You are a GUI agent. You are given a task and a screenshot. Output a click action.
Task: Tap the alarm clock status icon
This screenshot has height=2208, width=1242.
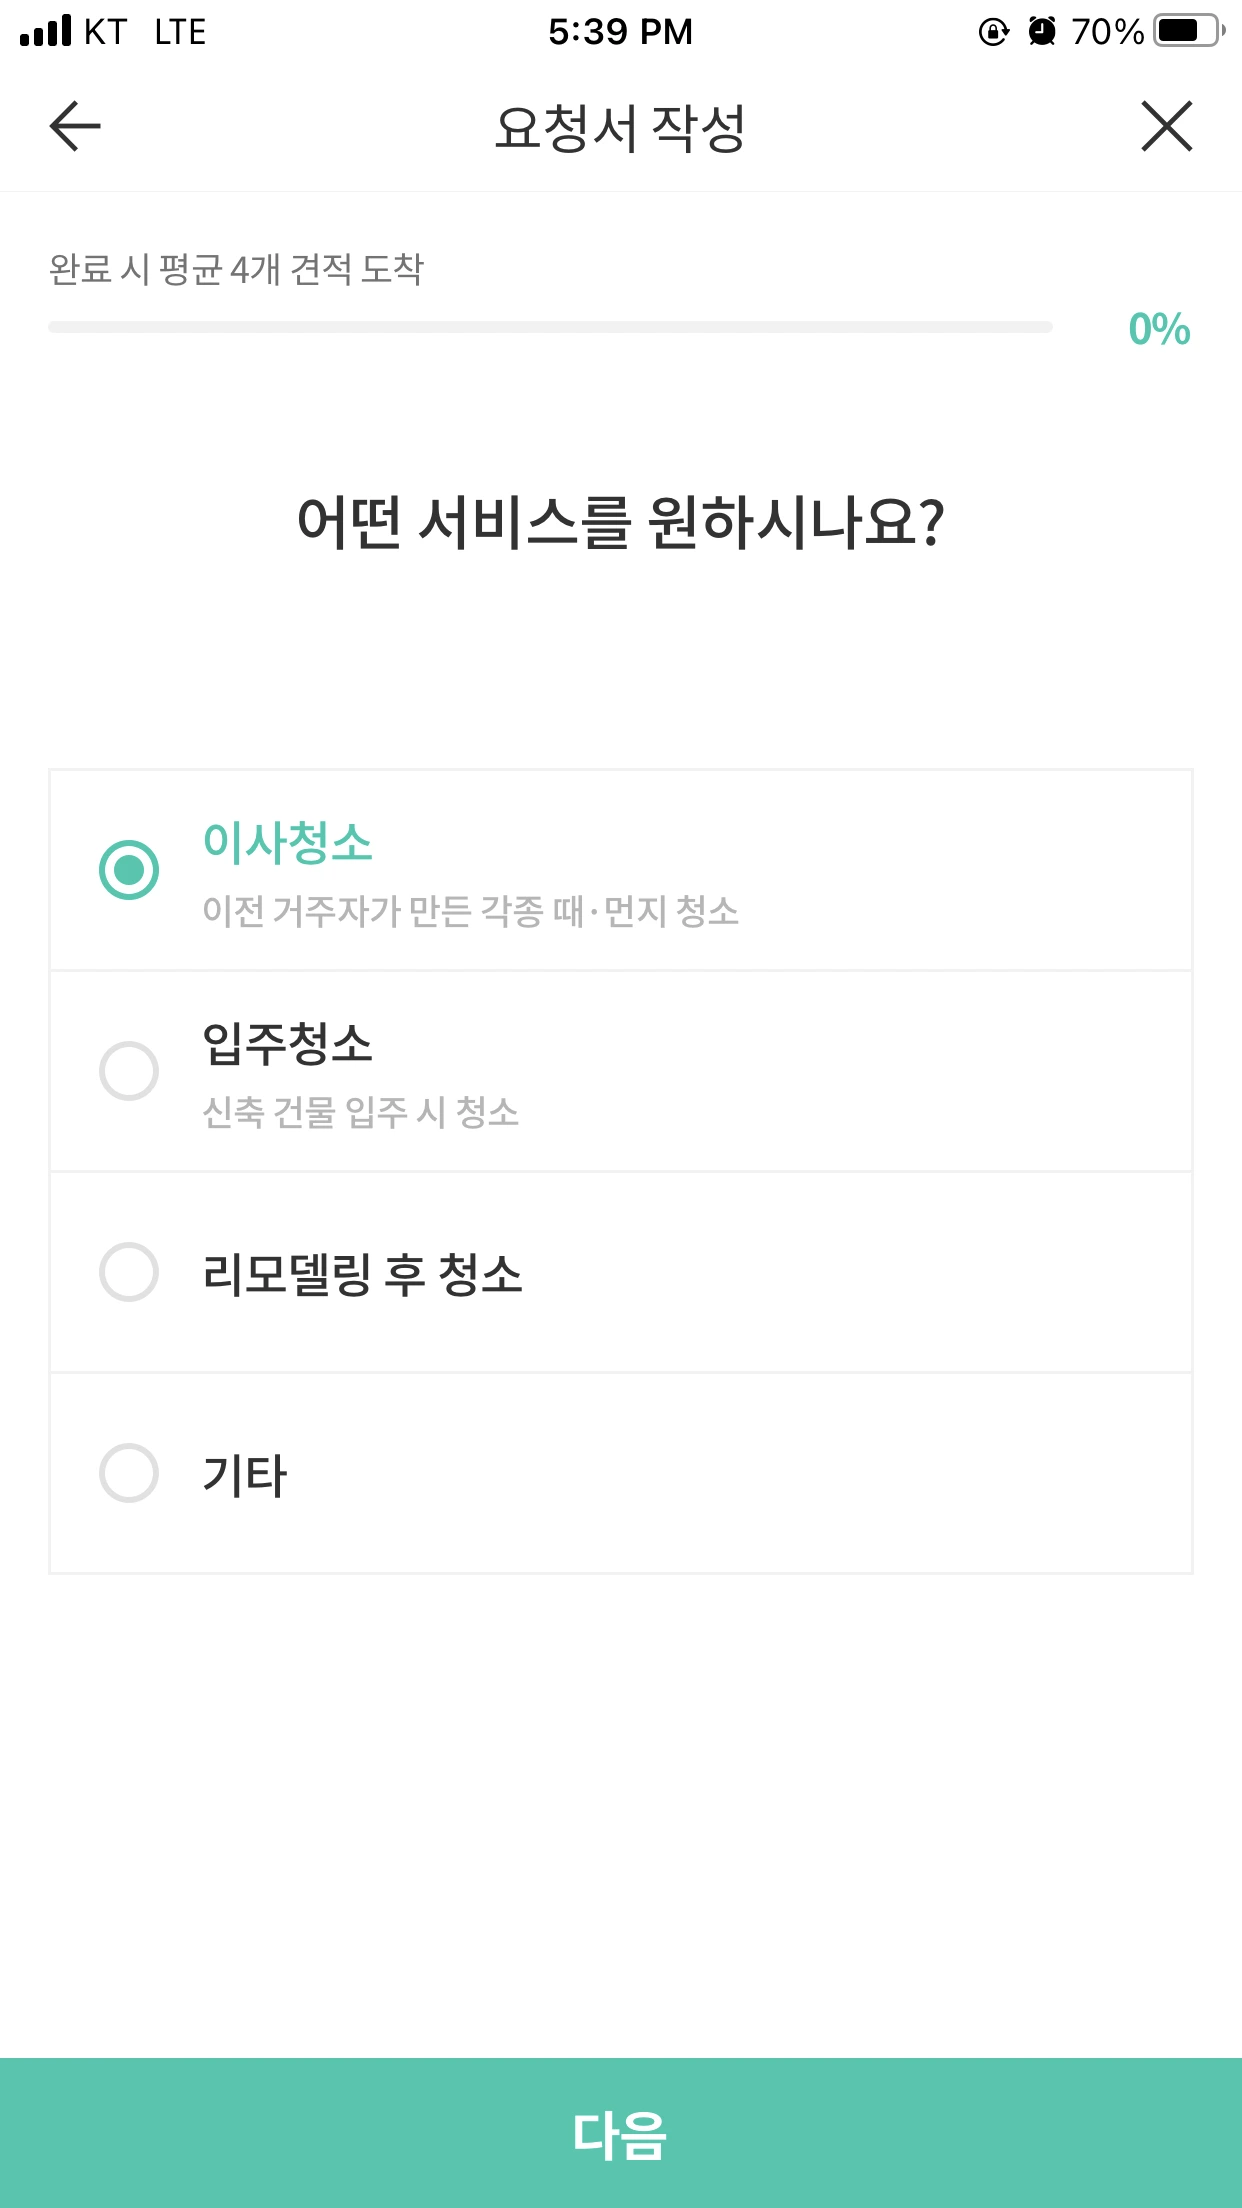(x=1042, y=32)
